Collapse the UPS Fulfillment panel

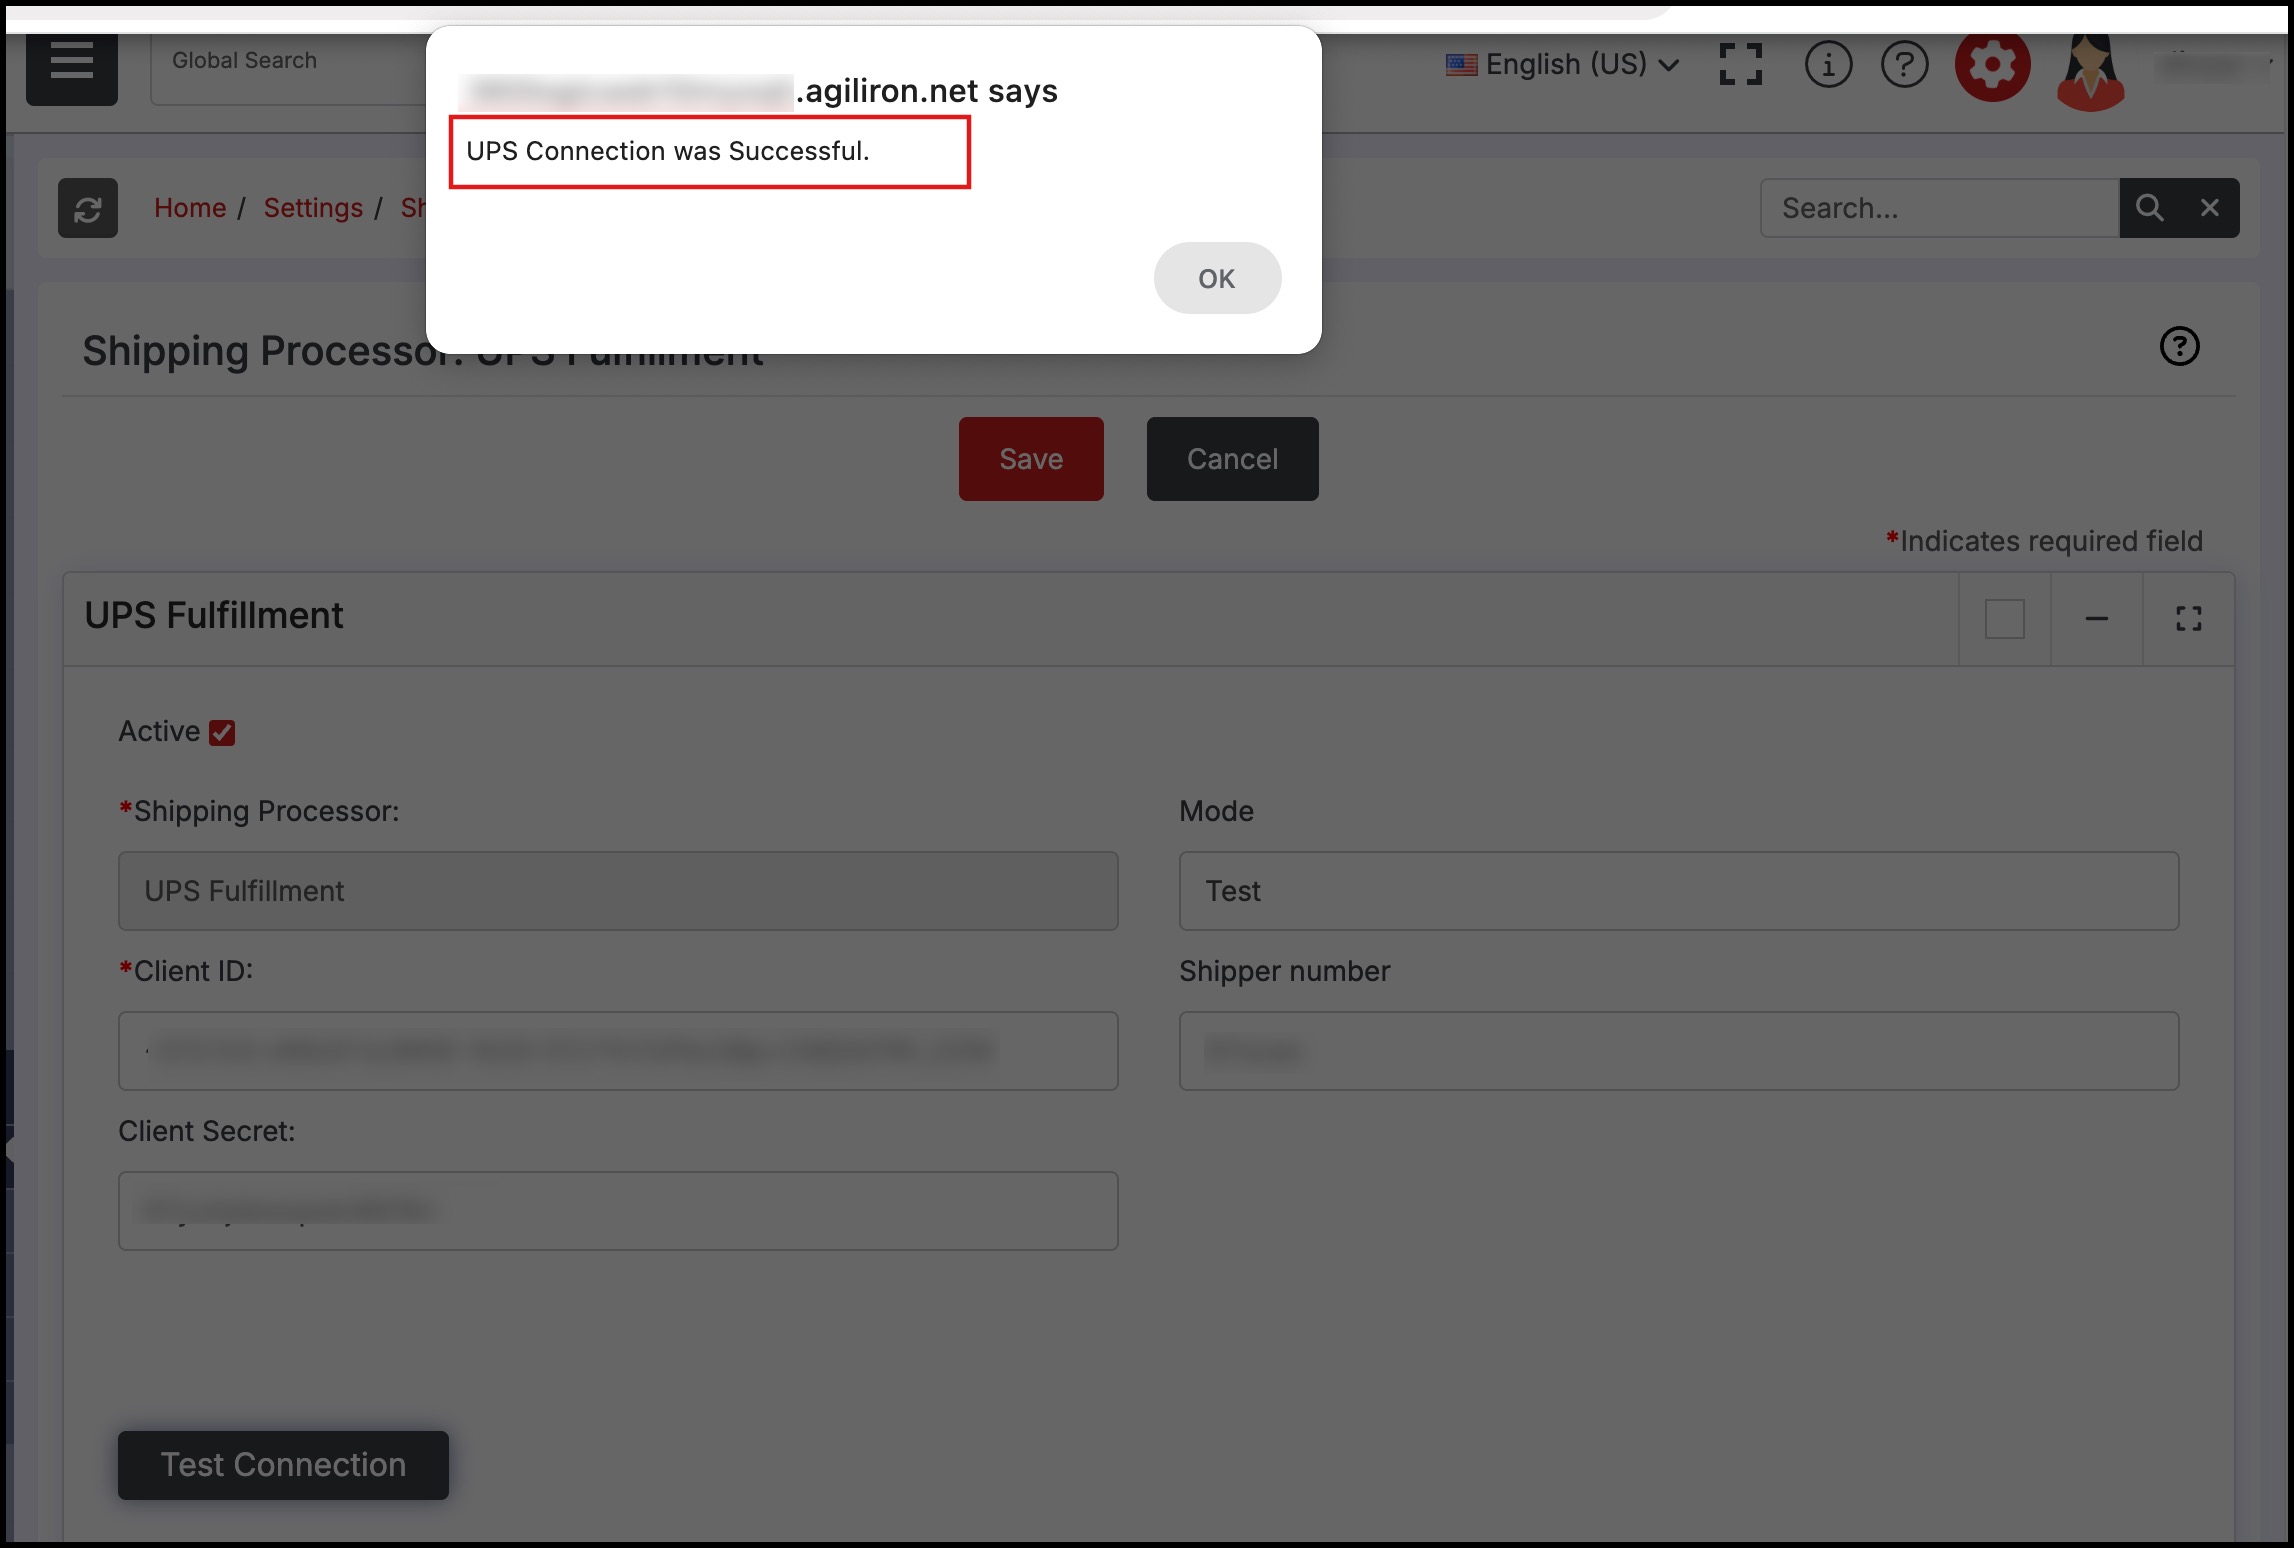[2097, 619]
